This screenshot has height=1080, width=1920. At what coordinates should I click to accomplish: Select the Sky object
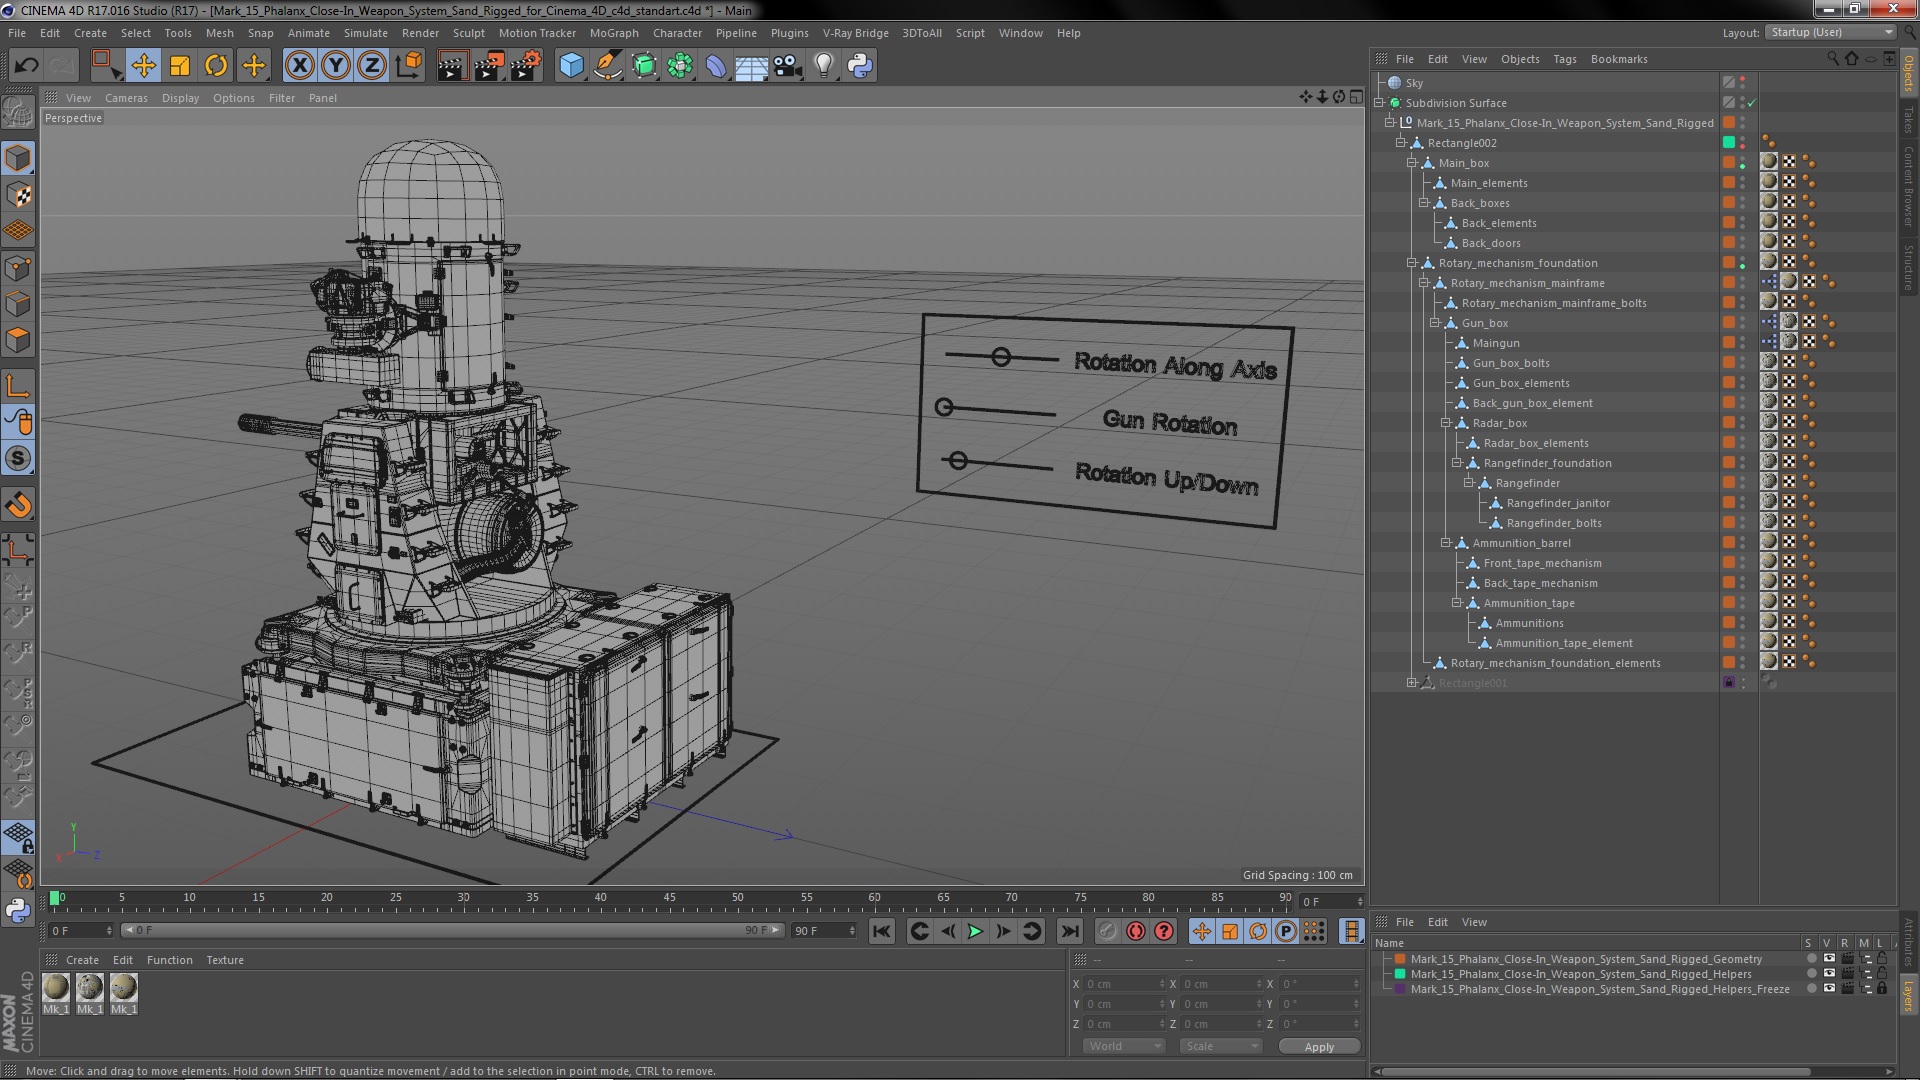1413,83
